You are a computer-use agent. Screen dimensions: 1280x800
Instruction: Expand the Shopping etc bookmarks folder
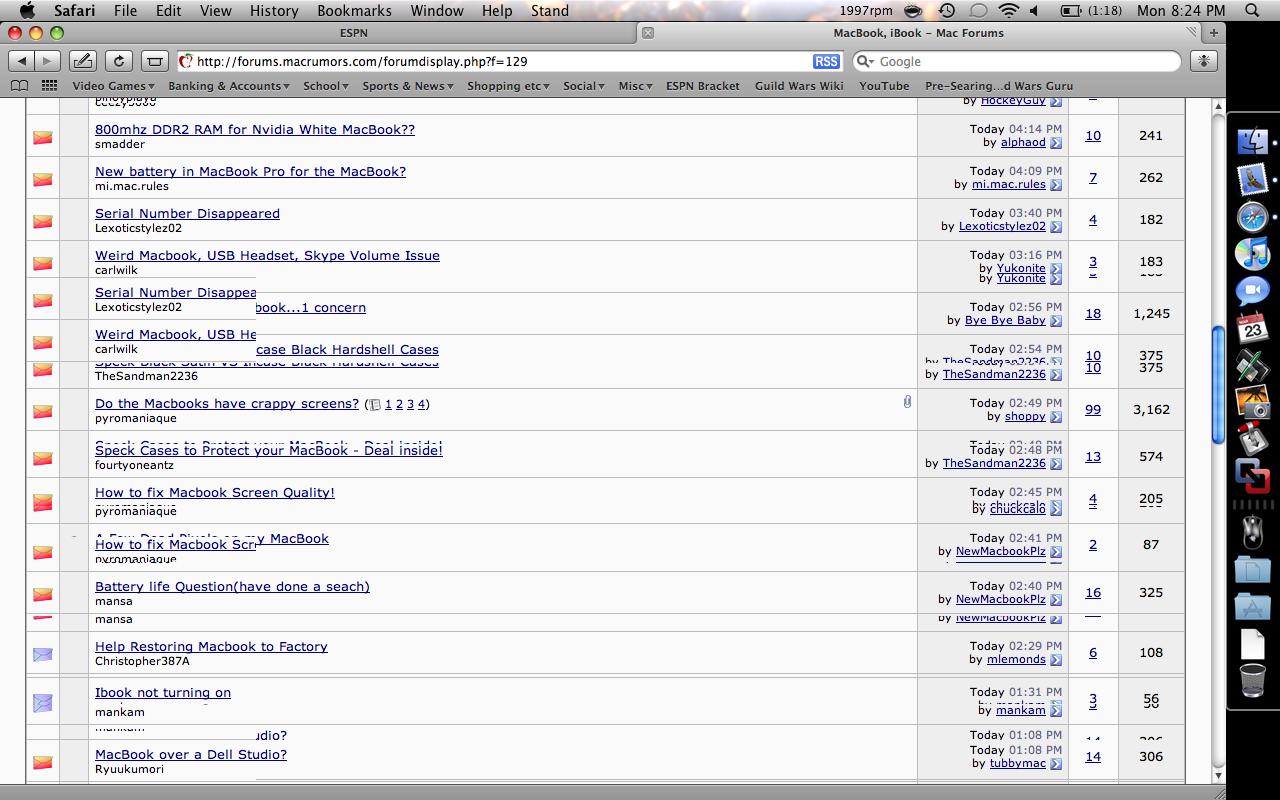pyautogui.click(x=508, y=86)
